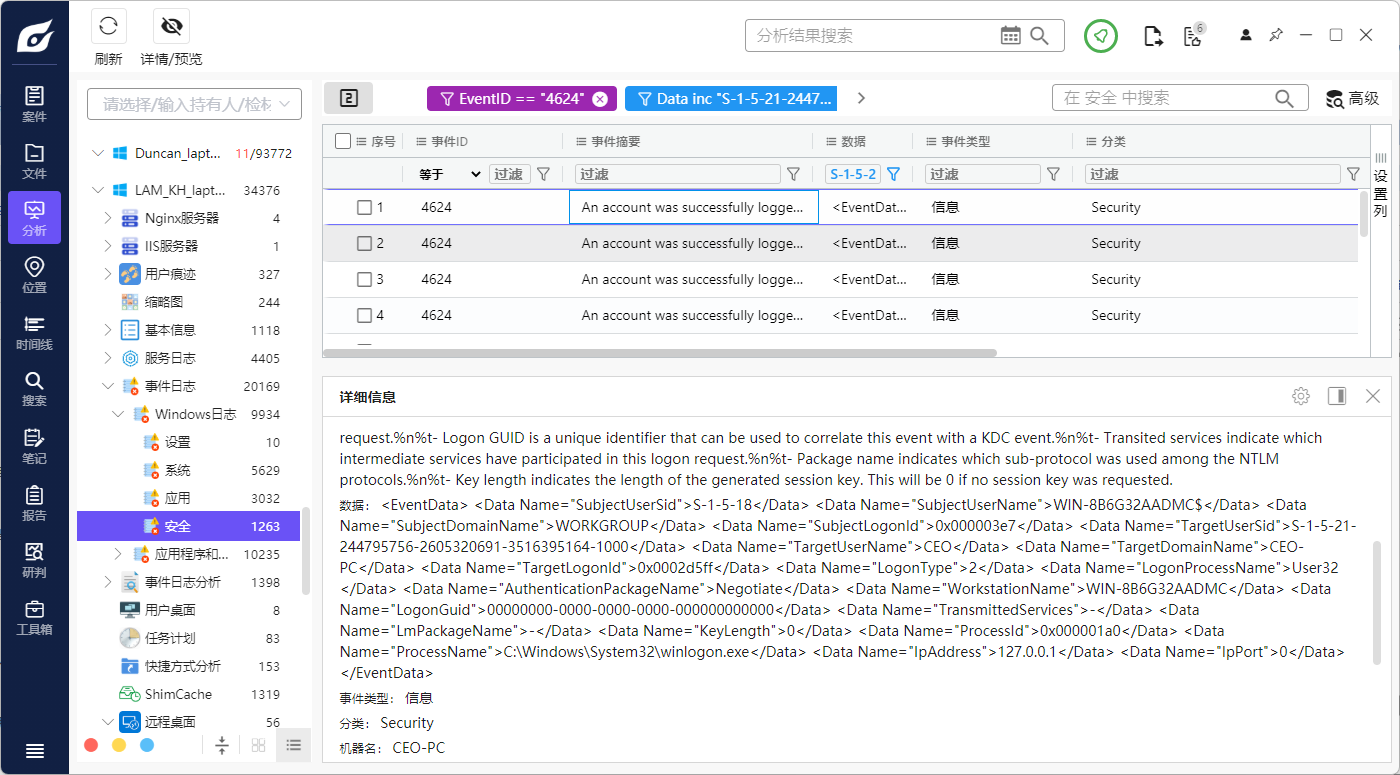This screenshot has width=1400, height=775.
Task: Check the box for row 3
Action: (x=365, y=279)
